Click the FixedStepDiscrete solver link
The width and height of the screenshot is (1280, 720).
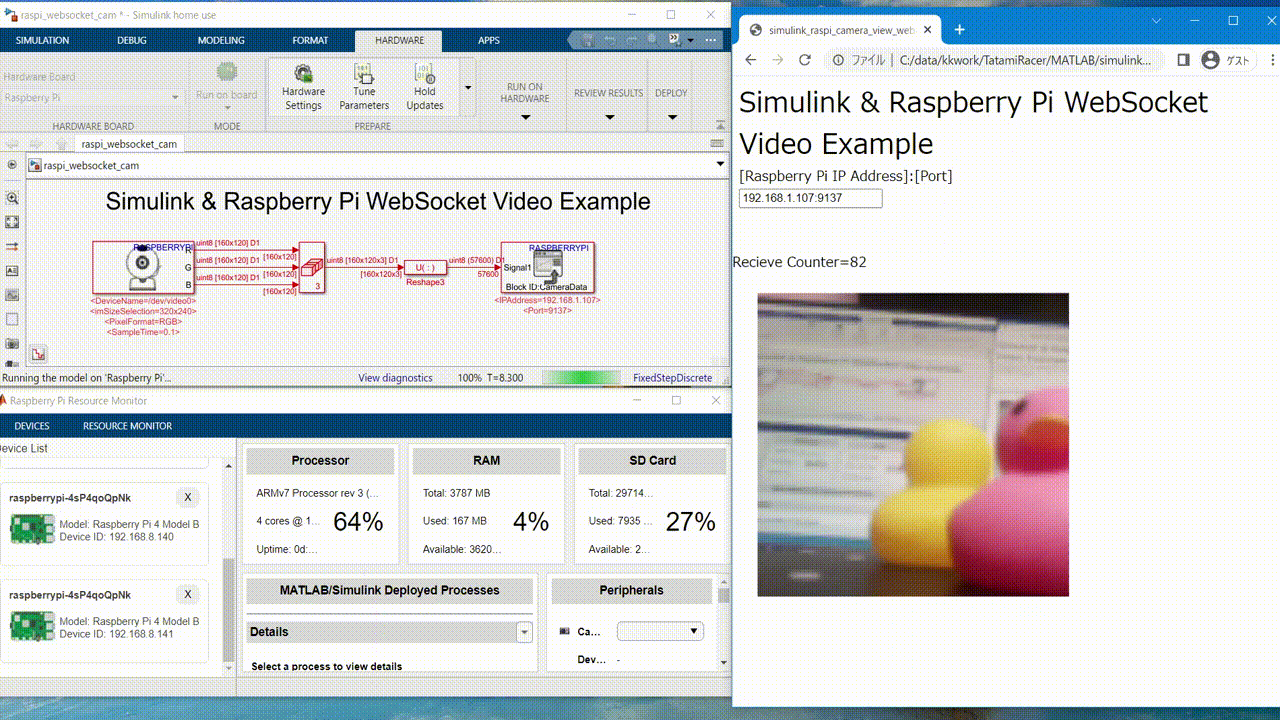tap(673, 378)
